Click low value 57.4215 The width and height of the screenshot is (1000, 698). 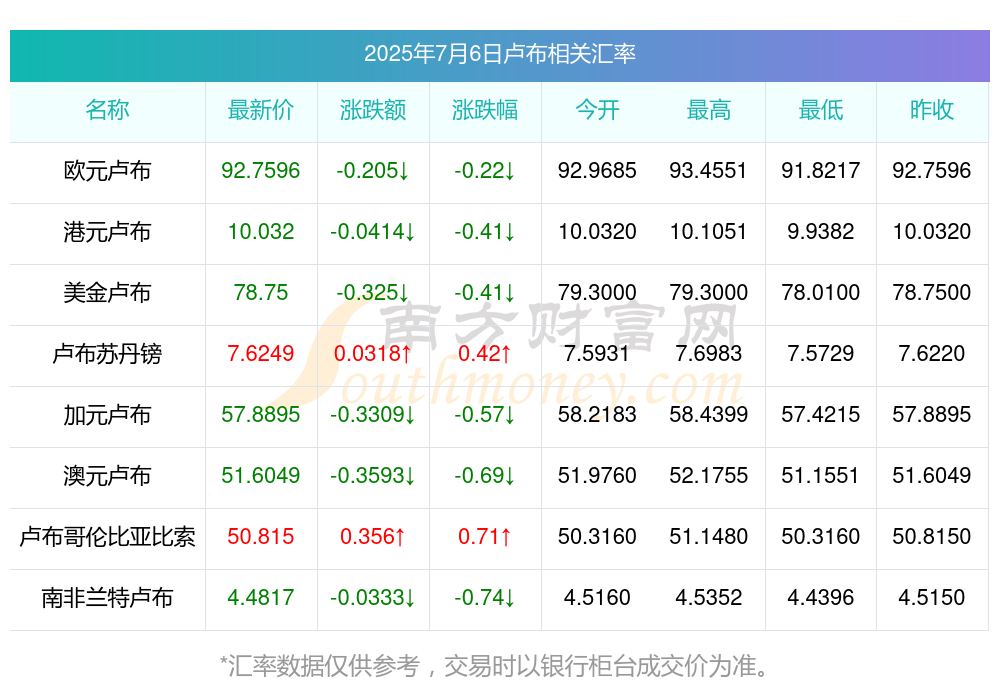click(821, 415)
